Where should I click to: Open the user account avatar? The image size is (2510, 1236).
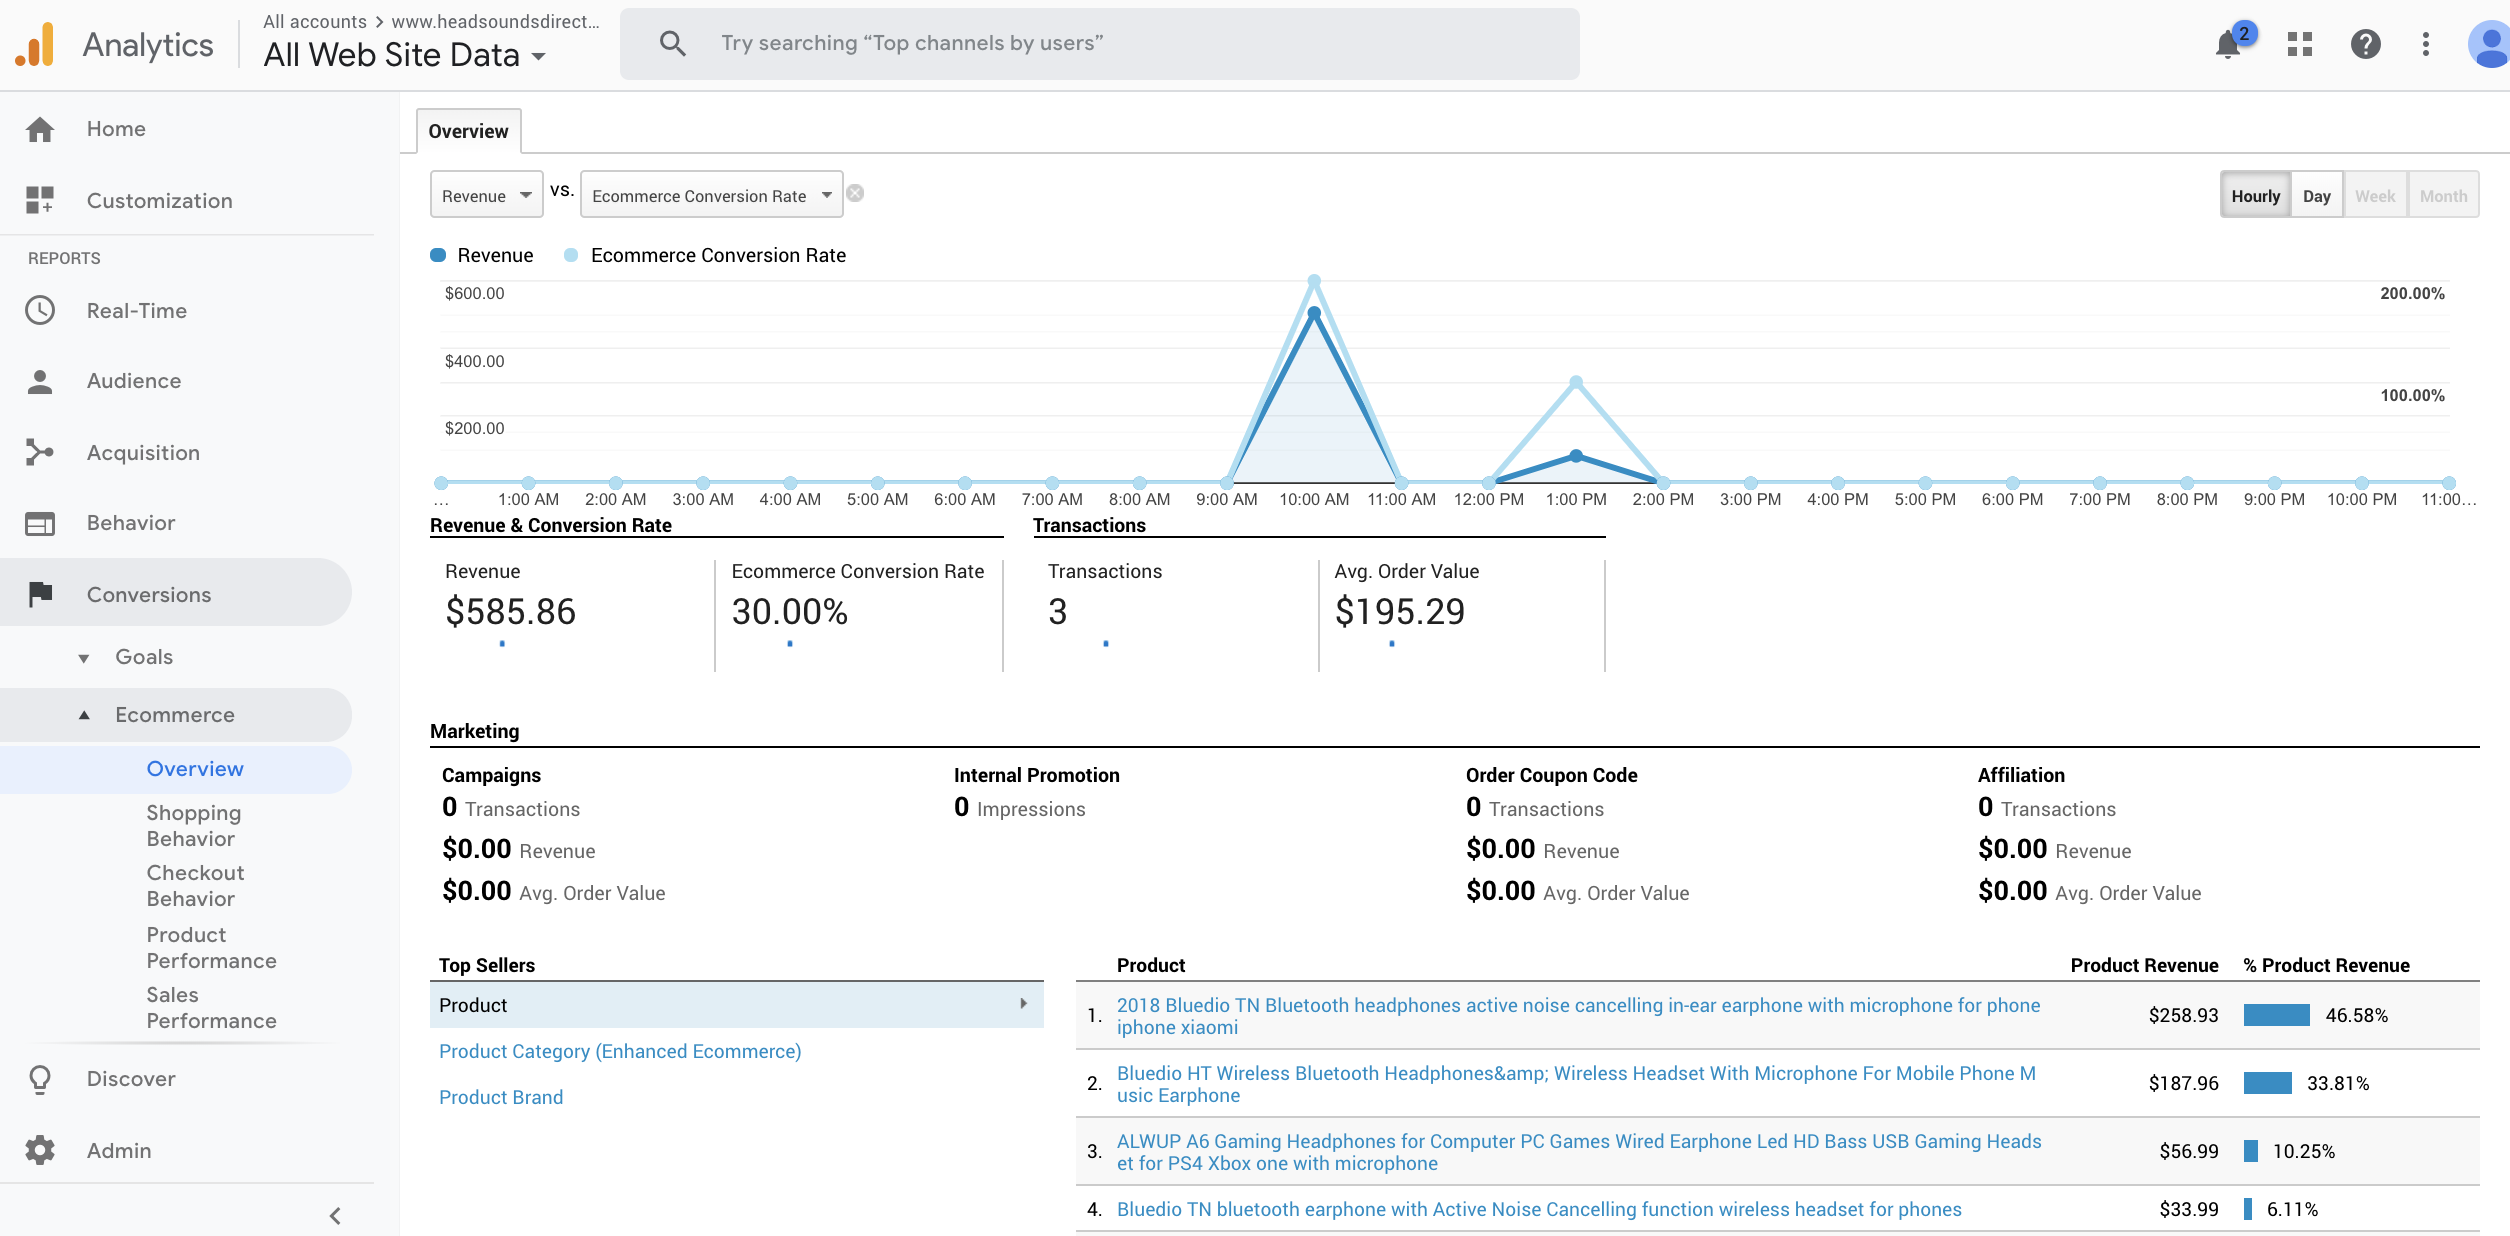tap(2489, 45)
